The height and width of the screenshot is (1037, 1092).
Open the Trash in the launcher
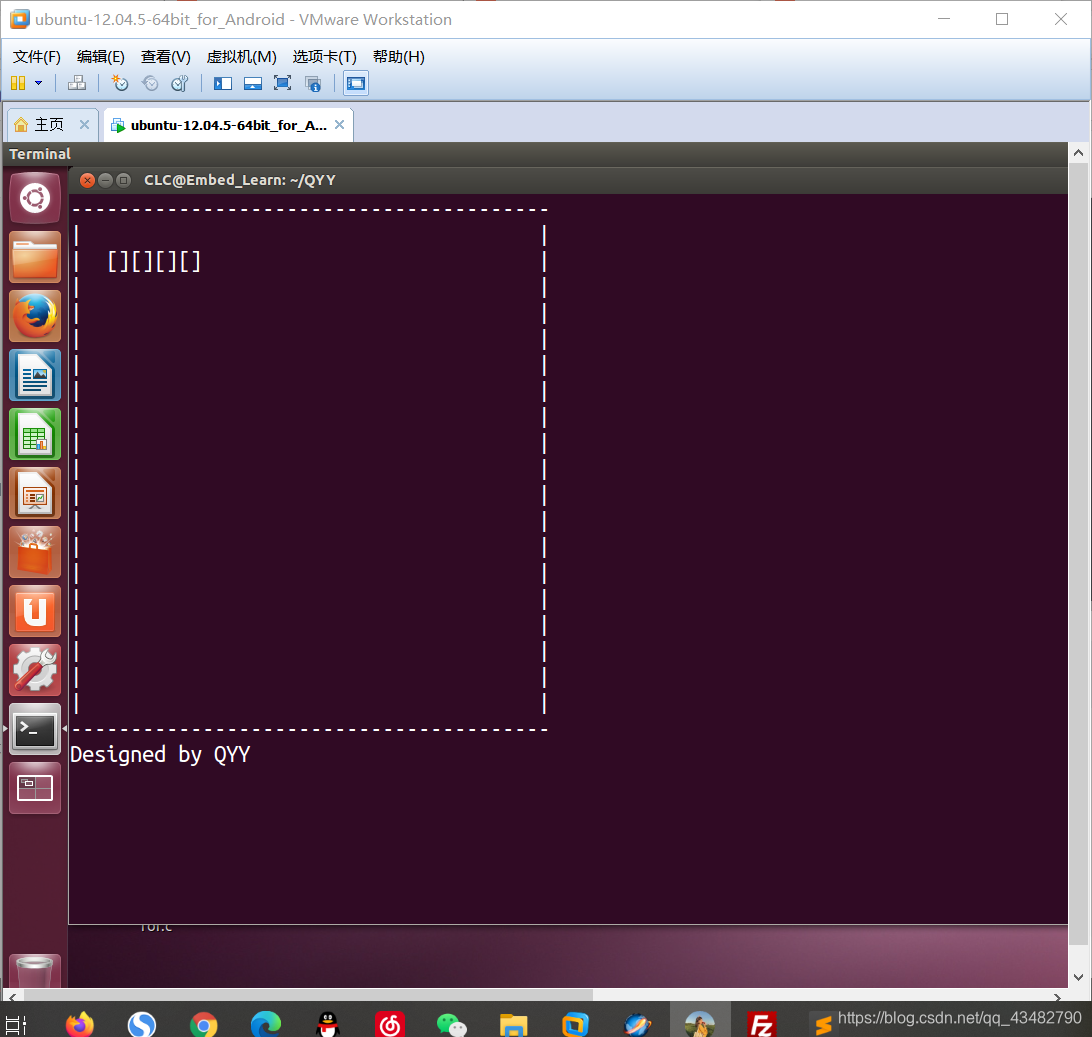35,972
